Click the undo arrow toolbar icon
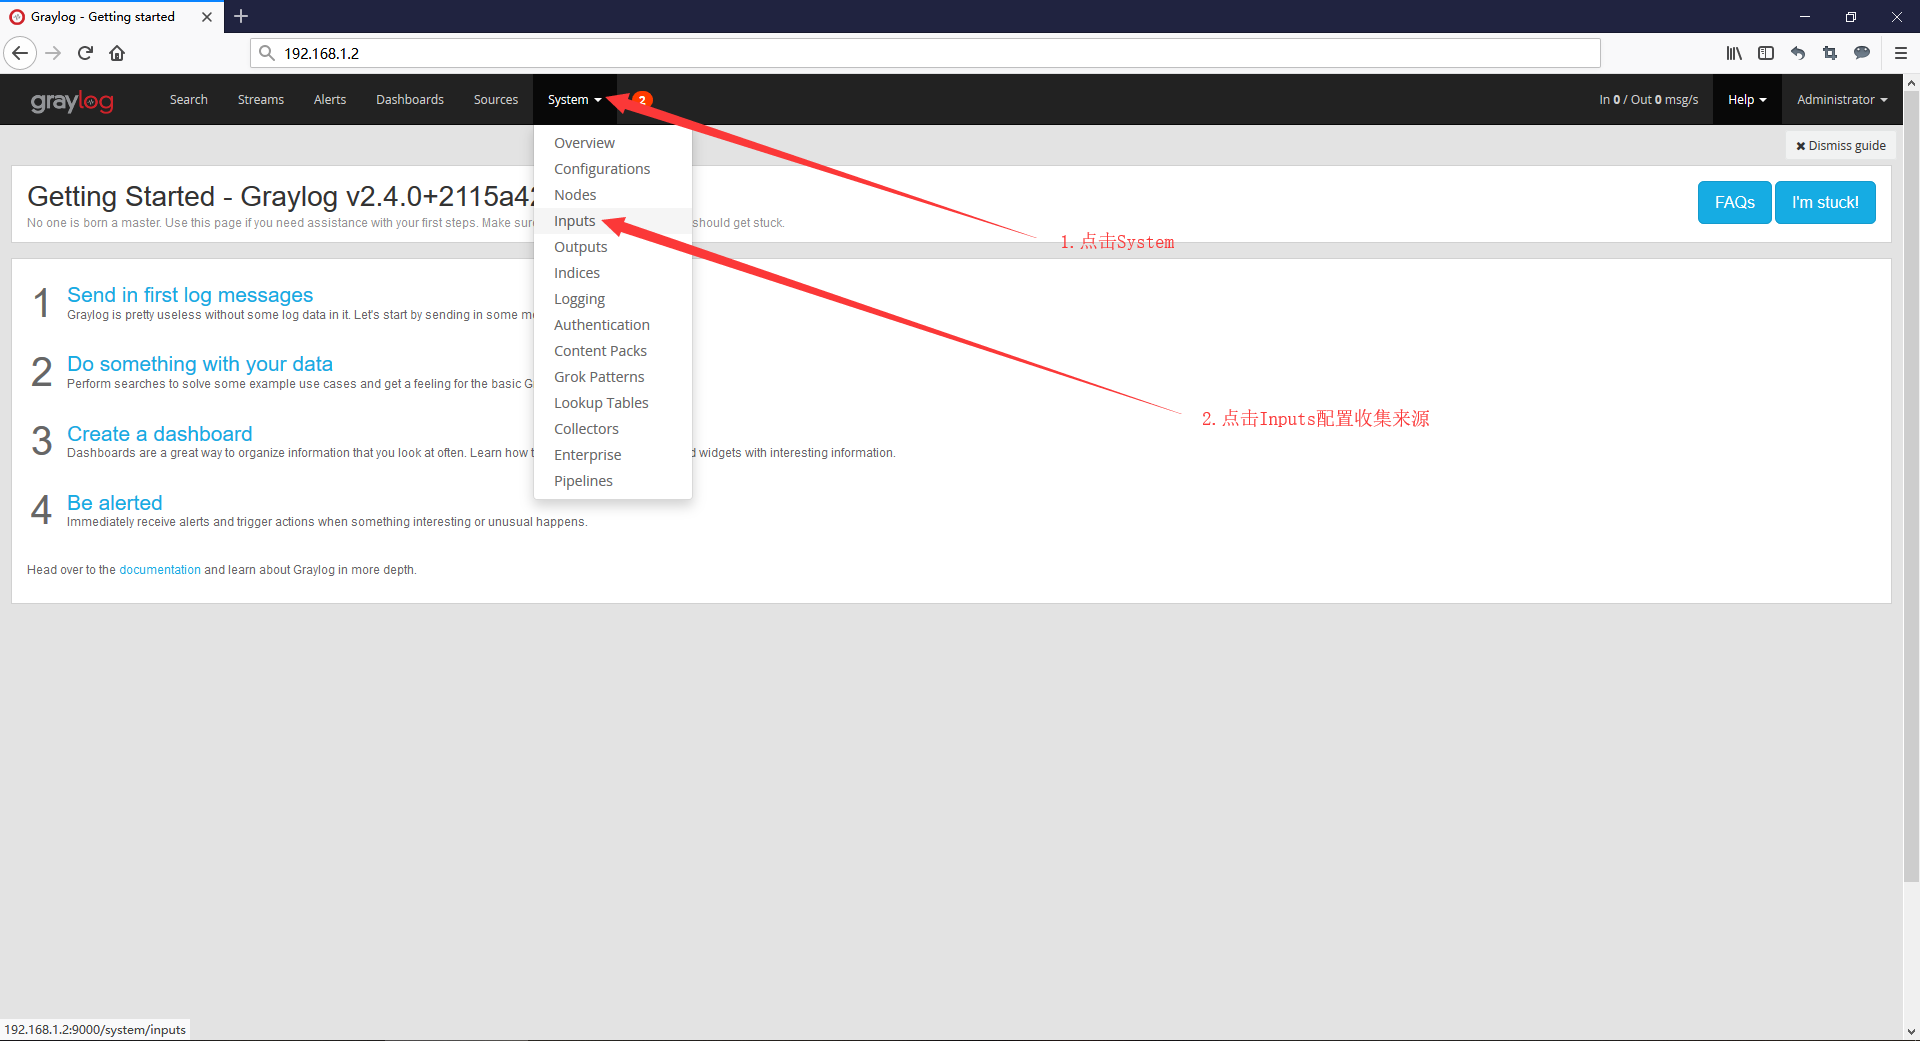 (x=1798, y=53)
